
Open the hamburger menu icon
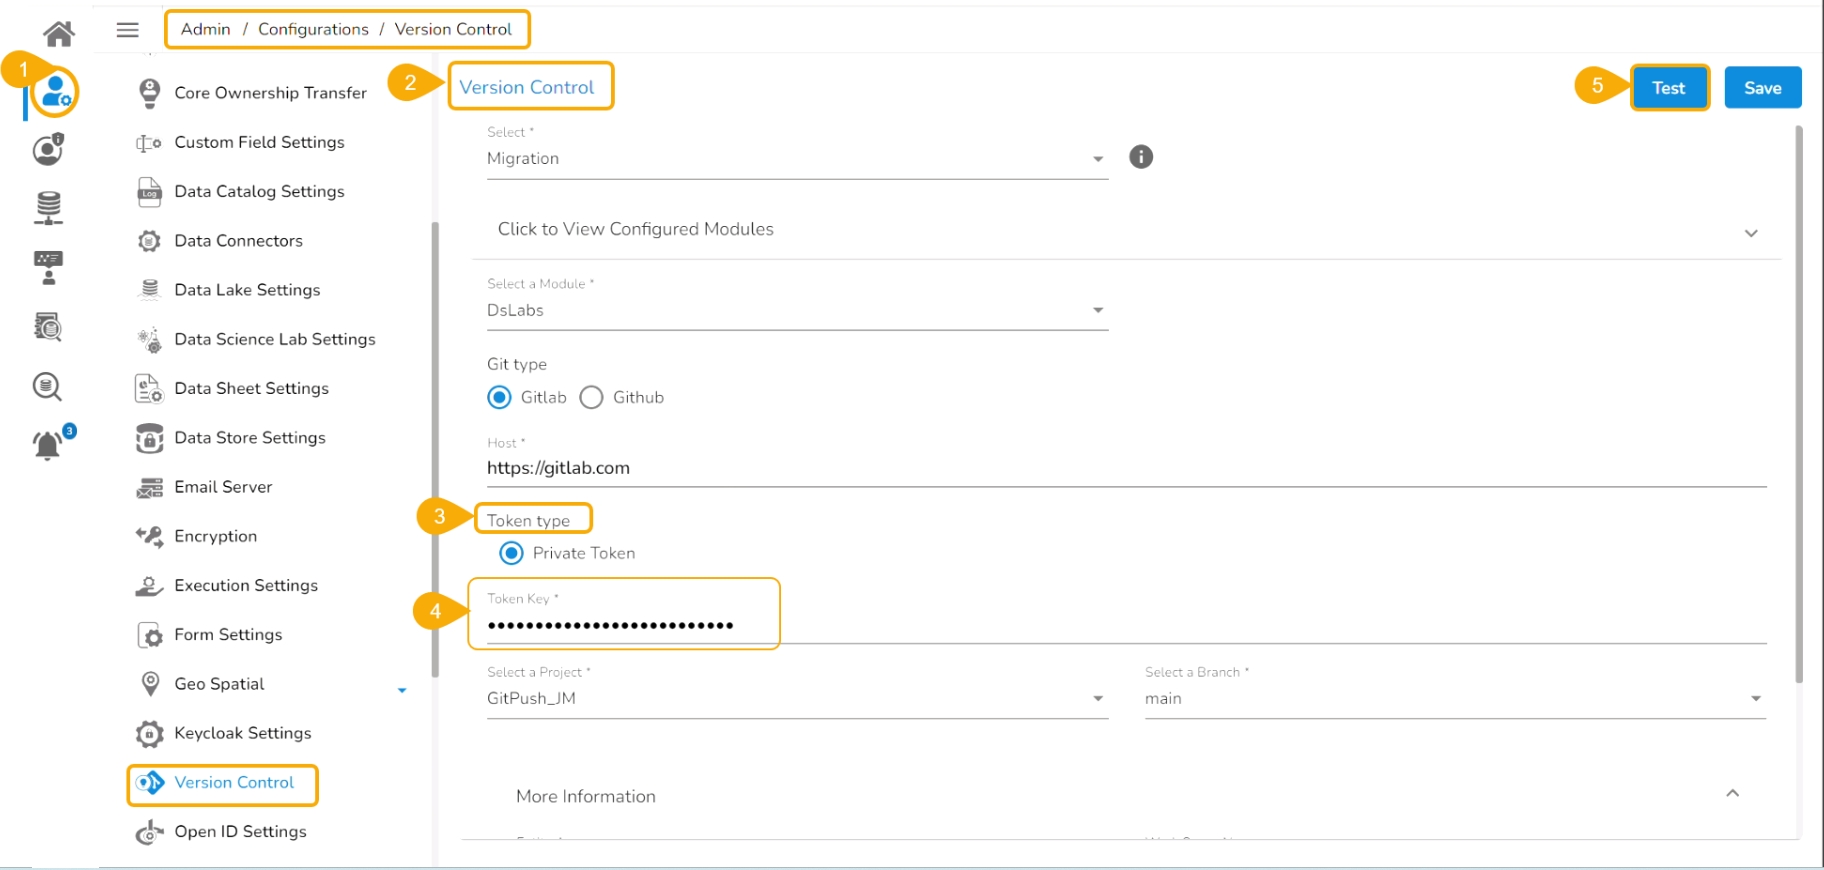coord(128,30)
